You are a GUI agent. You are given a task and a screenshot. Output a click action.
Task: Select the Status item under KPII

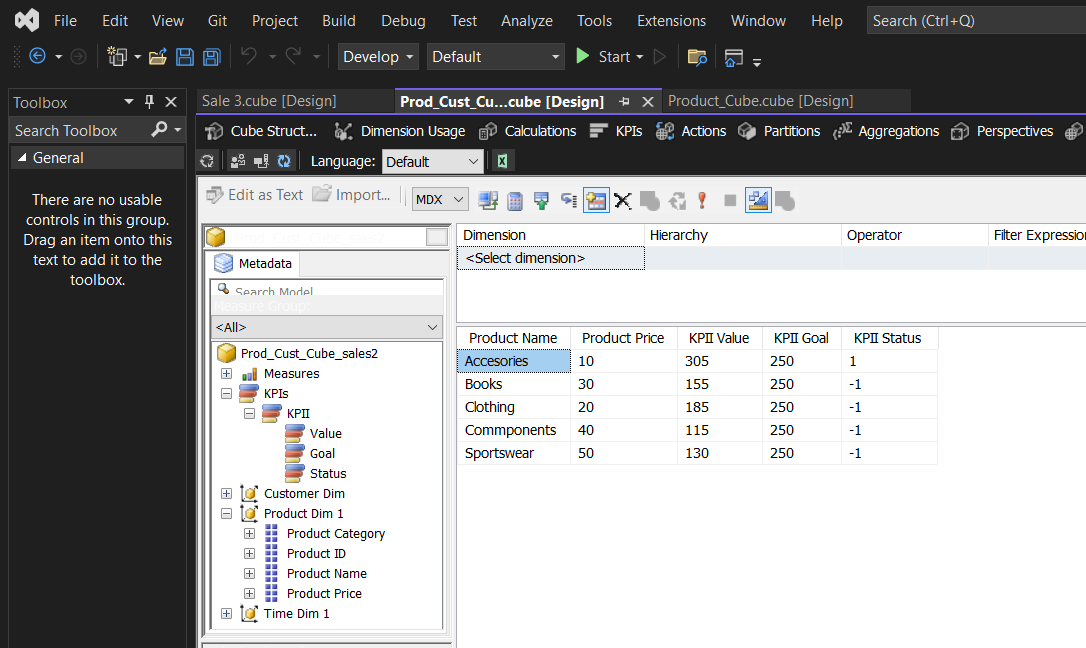point(328,474)
